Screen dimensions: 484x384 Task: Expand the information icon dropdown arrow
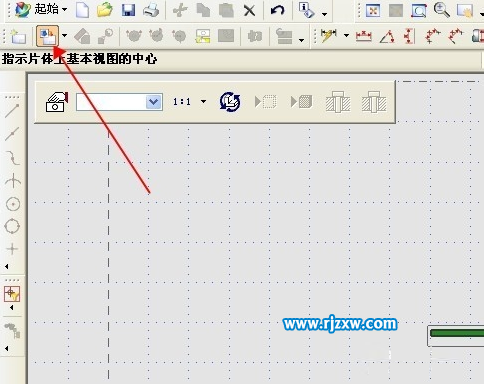tap(324, 14)
